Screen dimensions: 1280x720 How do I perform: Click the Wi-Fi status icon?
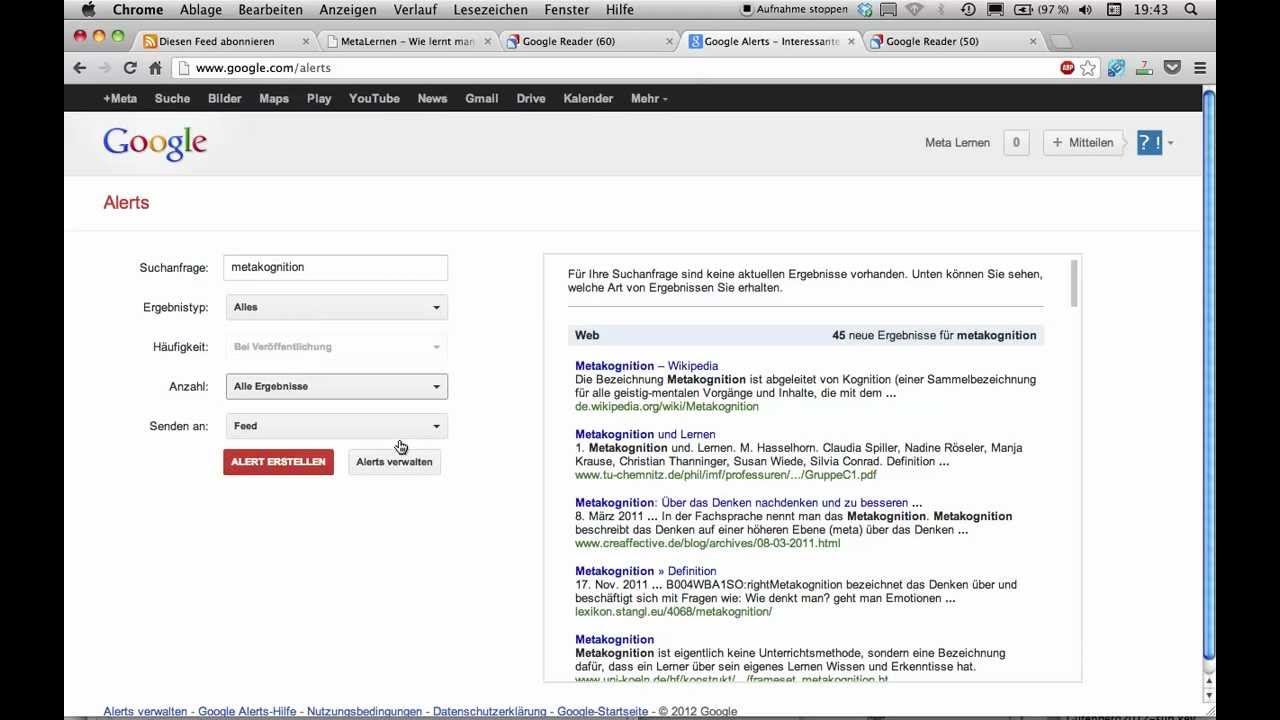tap(915, 9)
